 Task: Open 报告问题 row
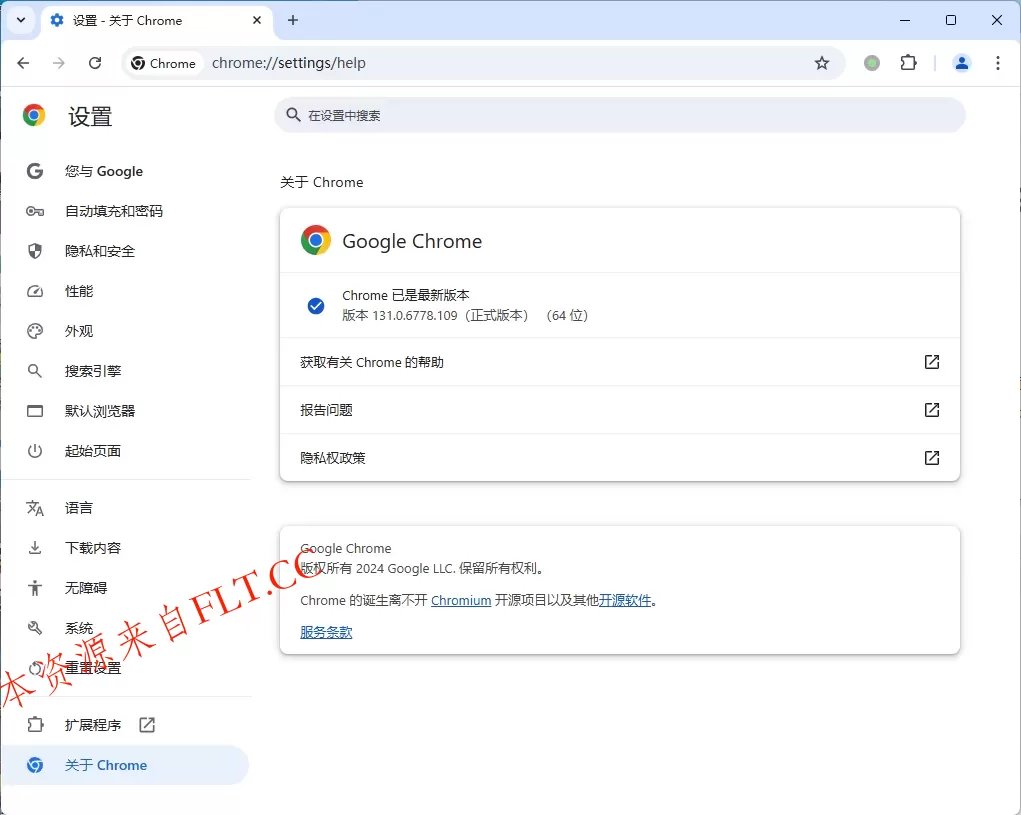pyautogui.click(x=620, y=410)
